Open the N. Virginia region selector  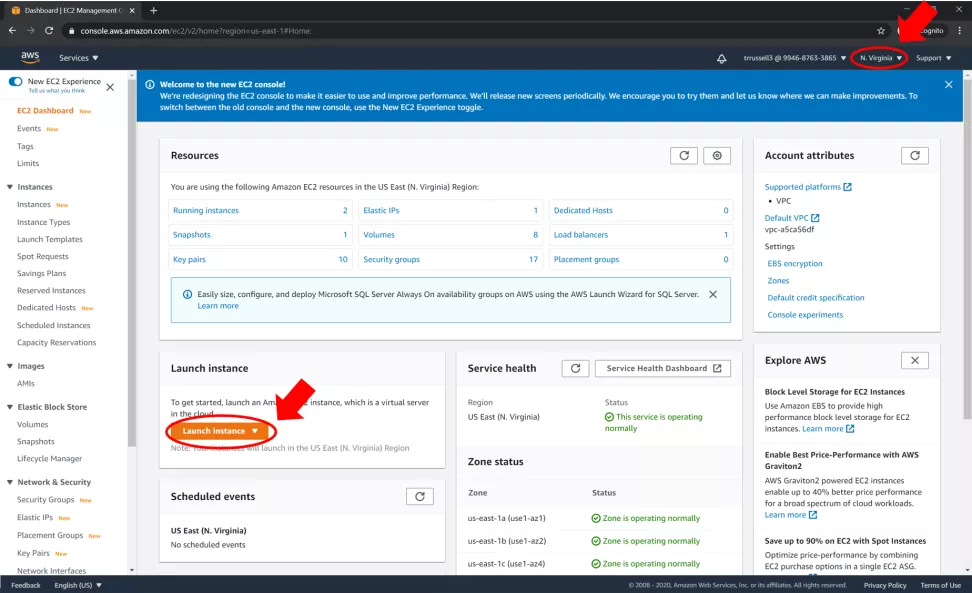coord(880,58)
